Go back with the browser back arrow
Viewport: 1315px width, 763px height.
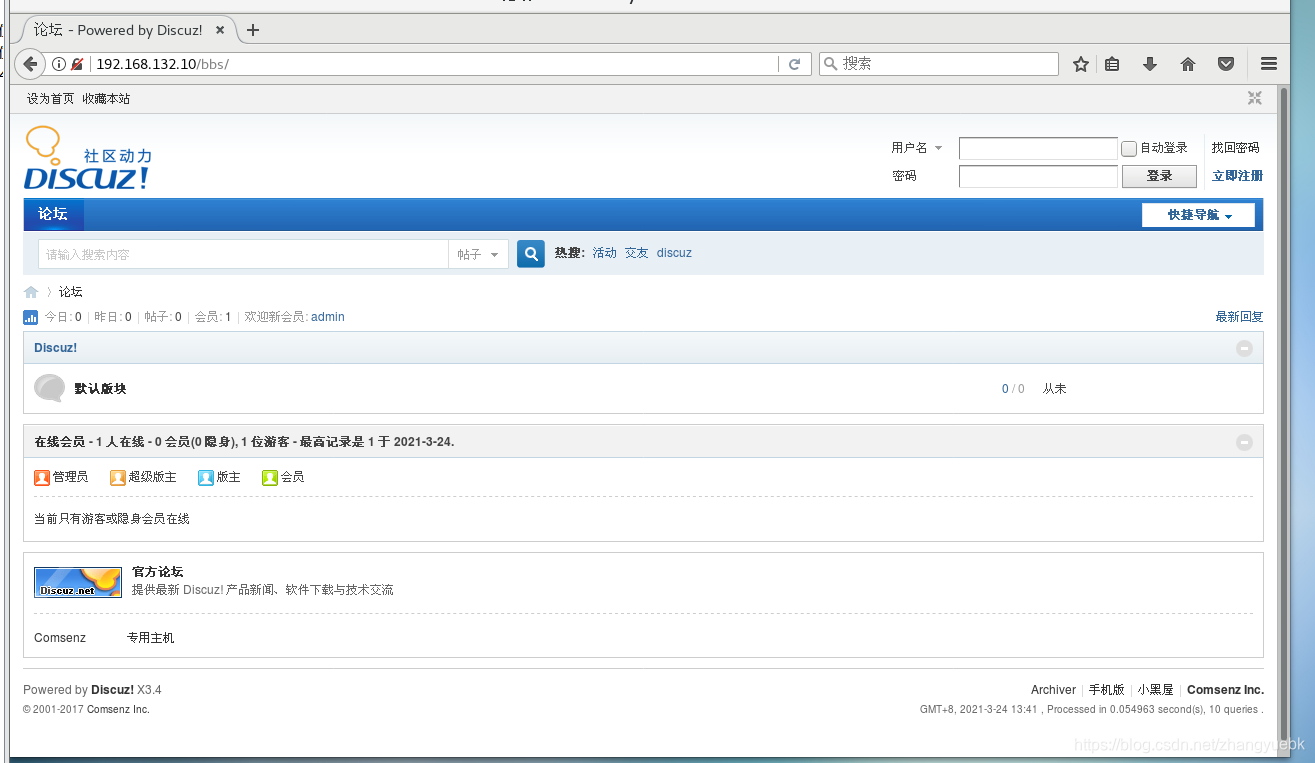coord(30,64)
